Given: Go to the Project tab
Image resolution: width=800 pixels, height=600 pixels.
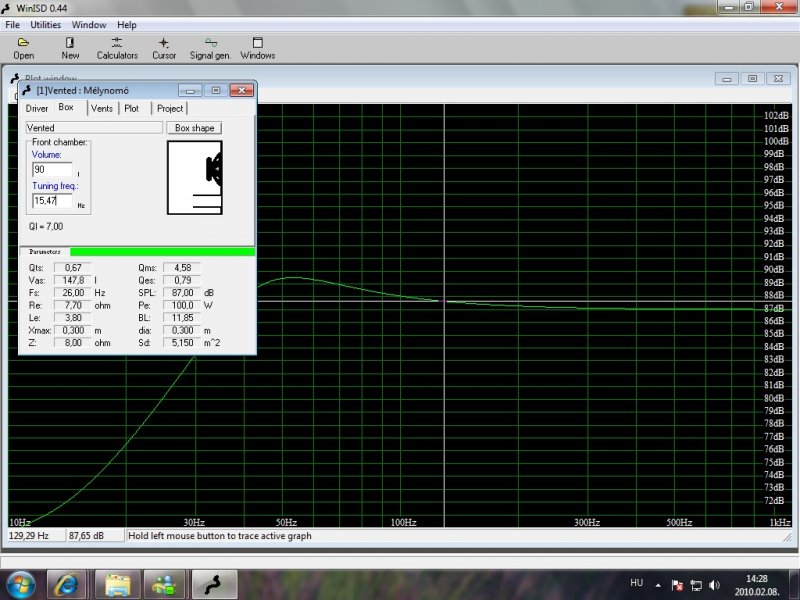Looking at the screenshot, I should click(x=170, y=108).
